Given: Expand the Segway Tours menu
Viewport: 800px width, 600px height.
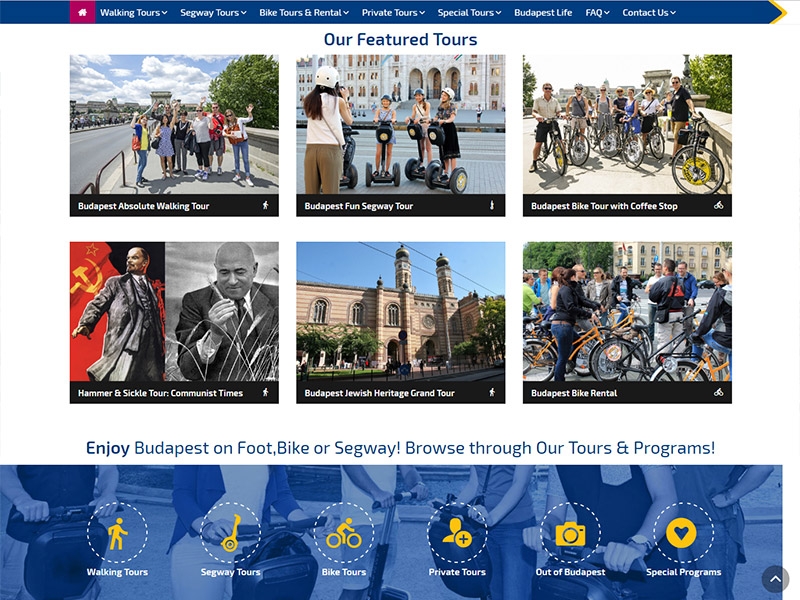Looking at the screenshot, I should click(x=213, y=12).
